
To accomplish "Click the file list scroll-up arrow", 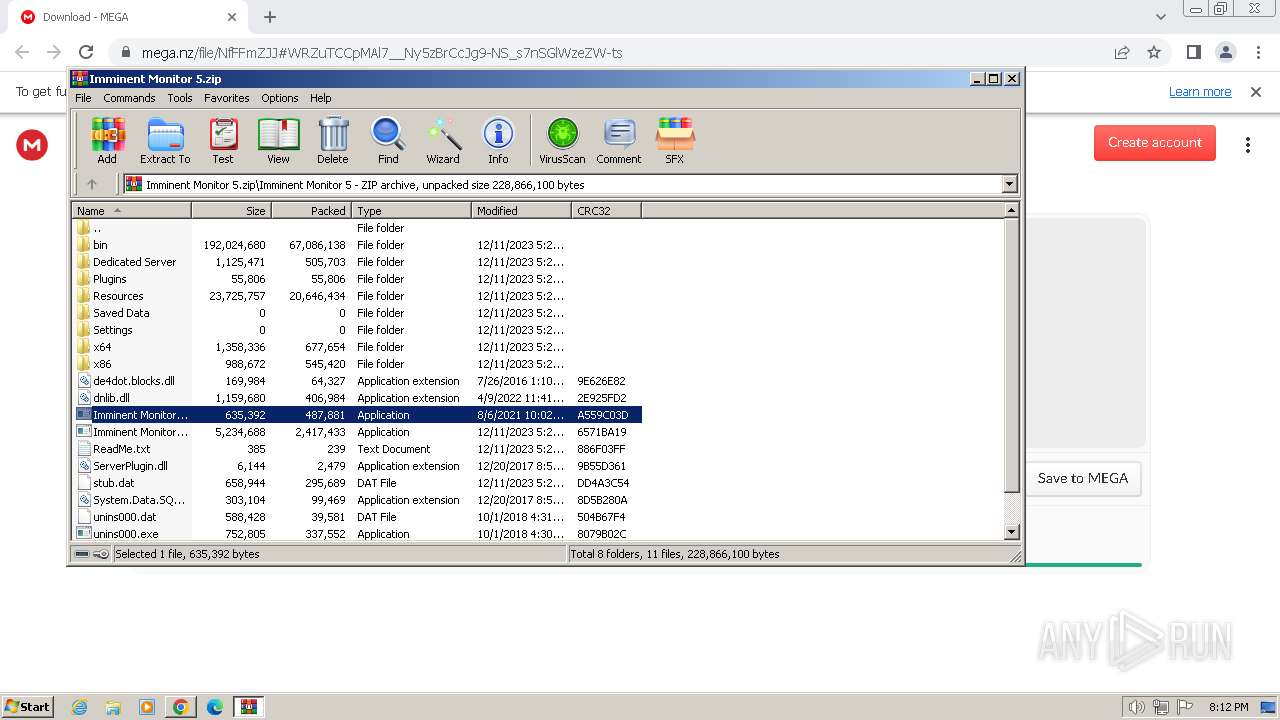I will pos(1011,210).
